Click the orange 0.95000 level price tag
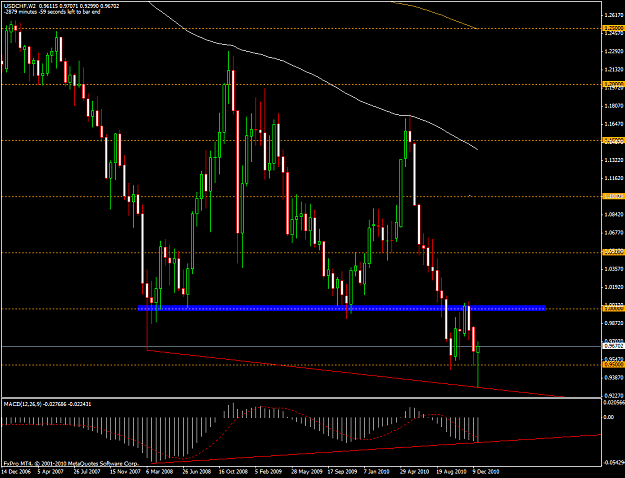625x478 pixels. click(614, 365)
